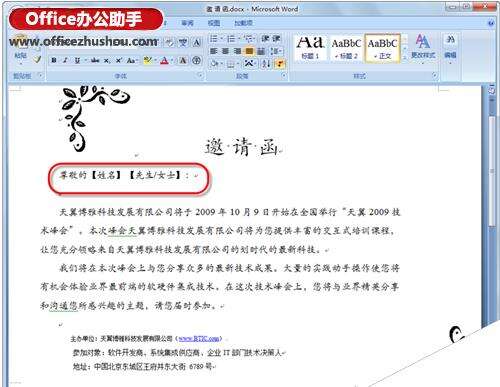500x387 pixels.
Task: Apply character shading to text
Action: [183, 60]
